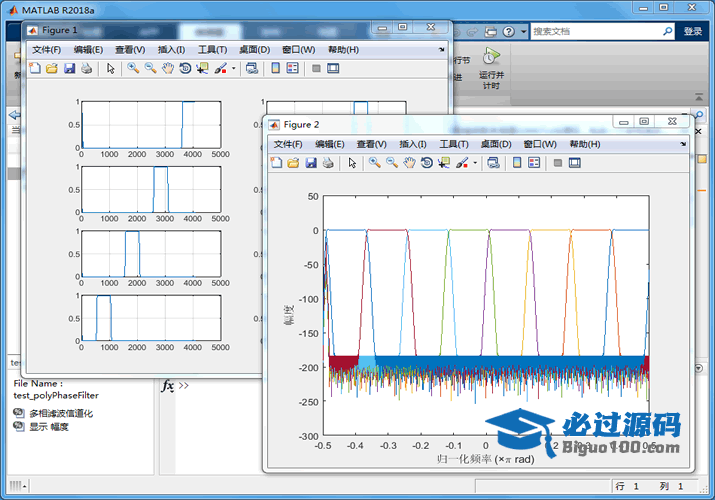Open 帮助(H) menu in Figure 1
The height and width of the screenshot is (500, 715).
[x=343, y=50]
